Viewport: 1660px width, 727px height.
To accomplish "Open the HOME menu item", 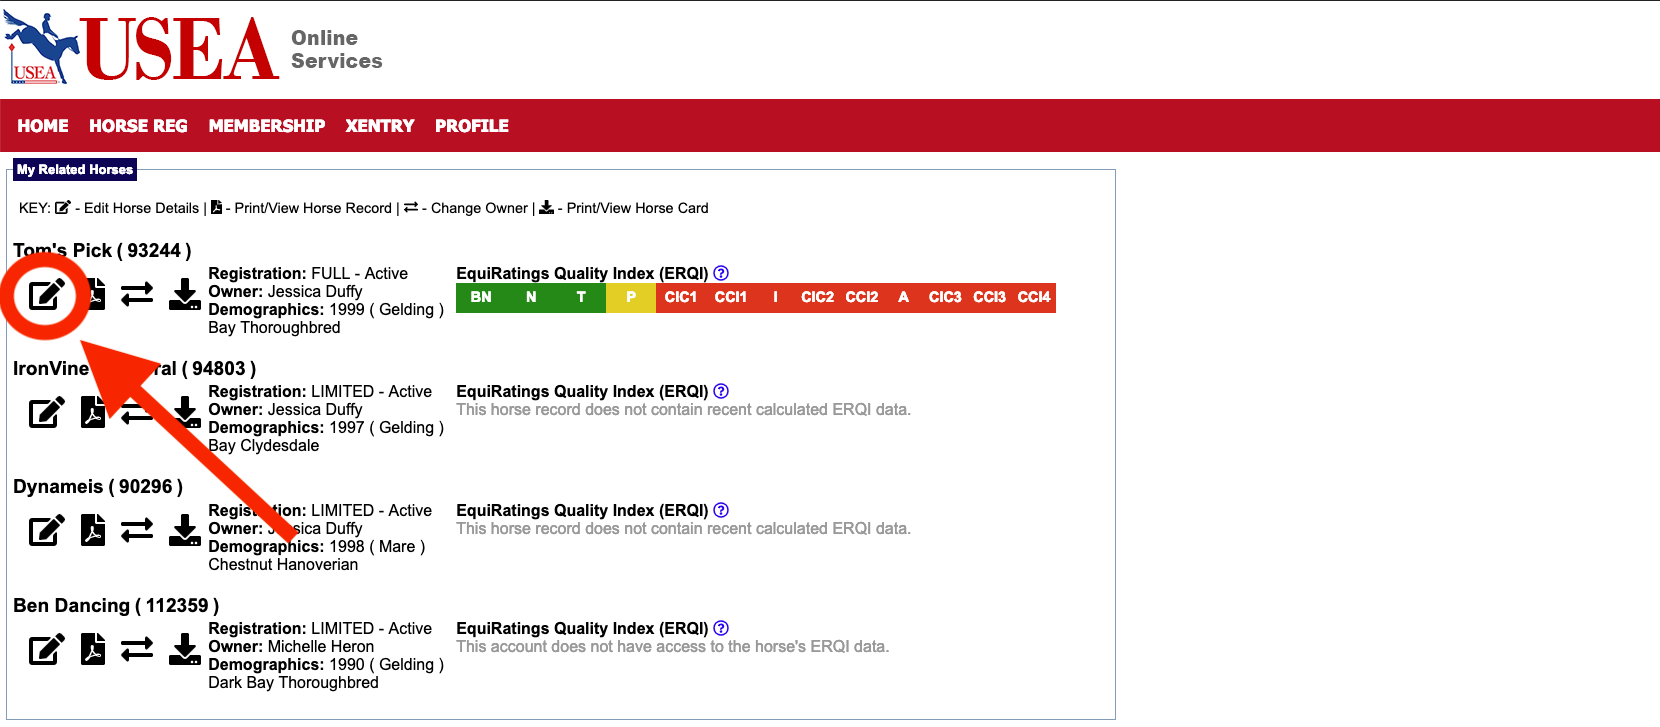I will (x=43, y=126).
